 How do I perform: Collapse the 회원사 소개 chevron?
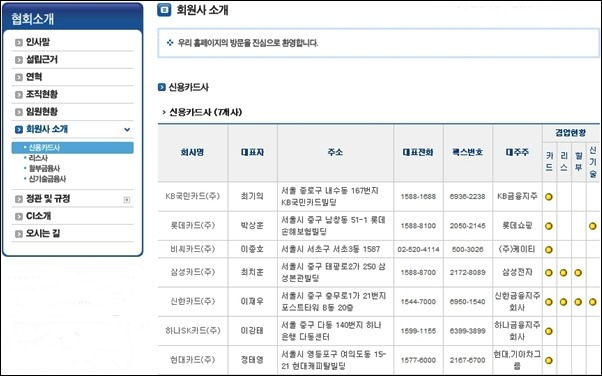(127, 129)
